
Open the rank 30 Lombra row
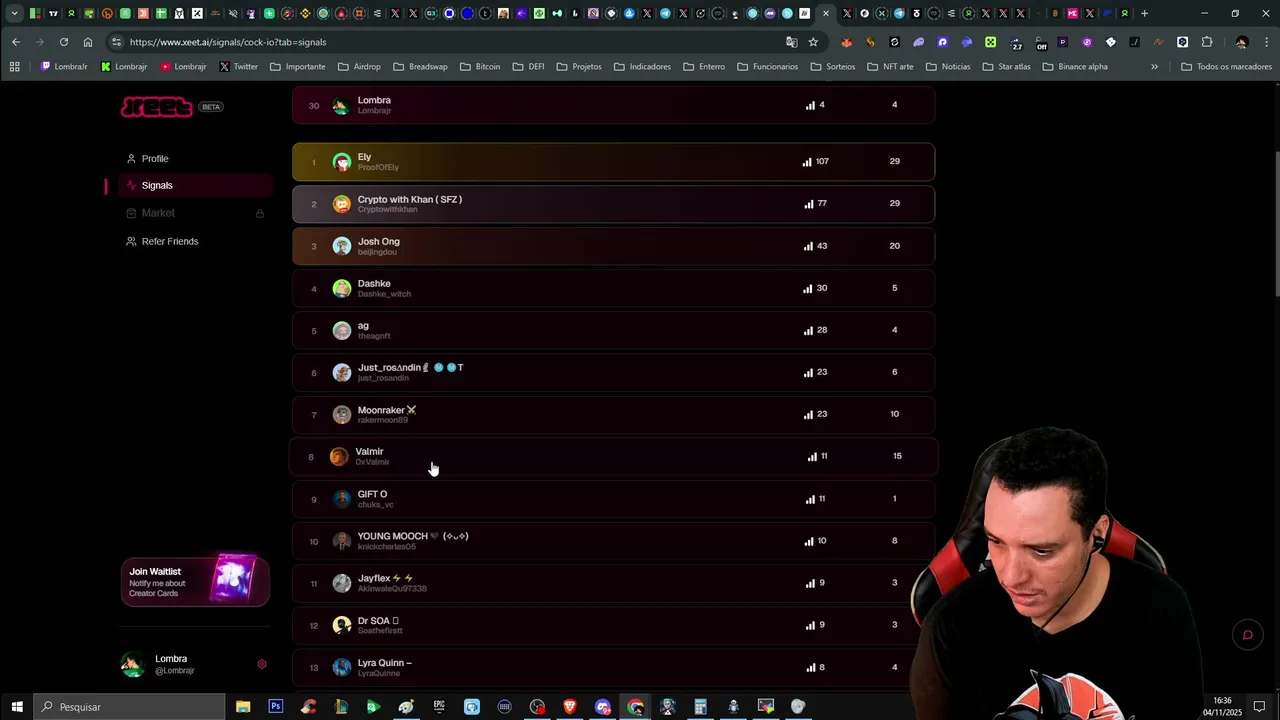pyautogui.click(x=613, y=105)
